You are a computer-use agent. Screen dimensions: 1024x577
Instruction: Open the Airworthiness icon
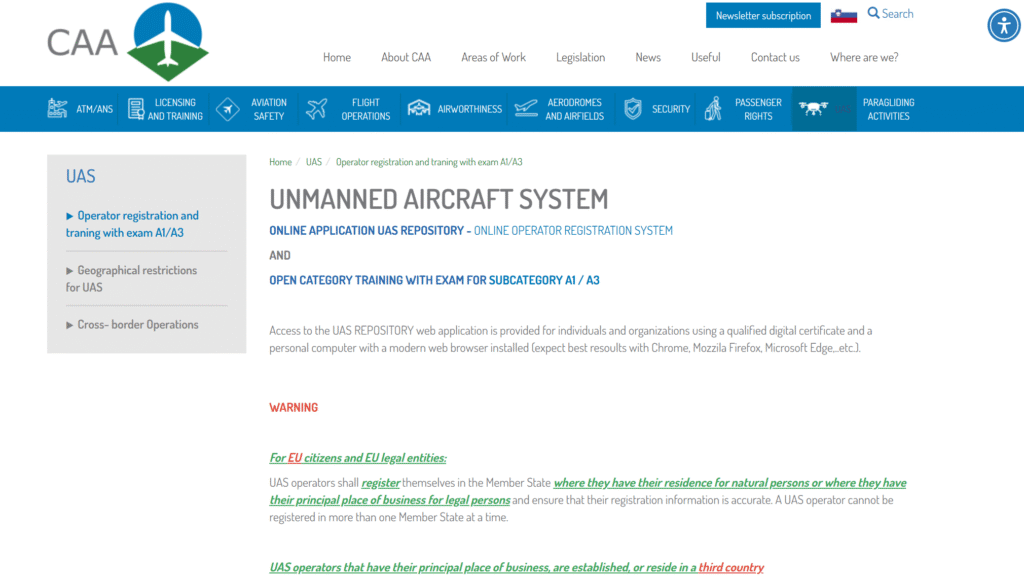(419, 109)
